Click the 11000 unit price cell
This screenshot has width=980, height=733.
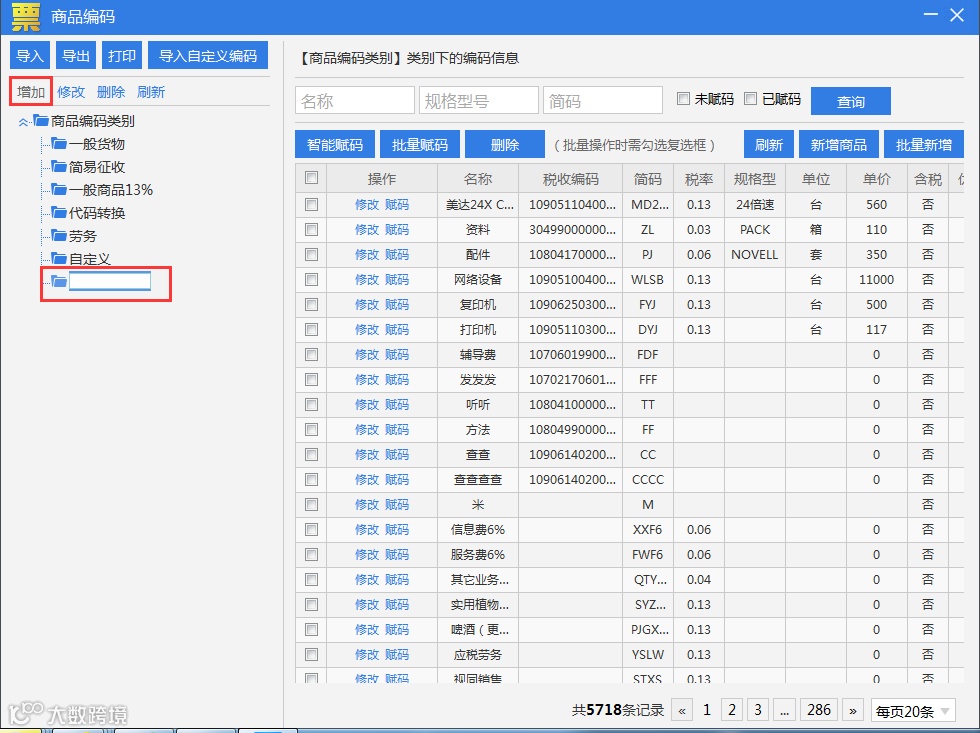[x=876, y=279]
